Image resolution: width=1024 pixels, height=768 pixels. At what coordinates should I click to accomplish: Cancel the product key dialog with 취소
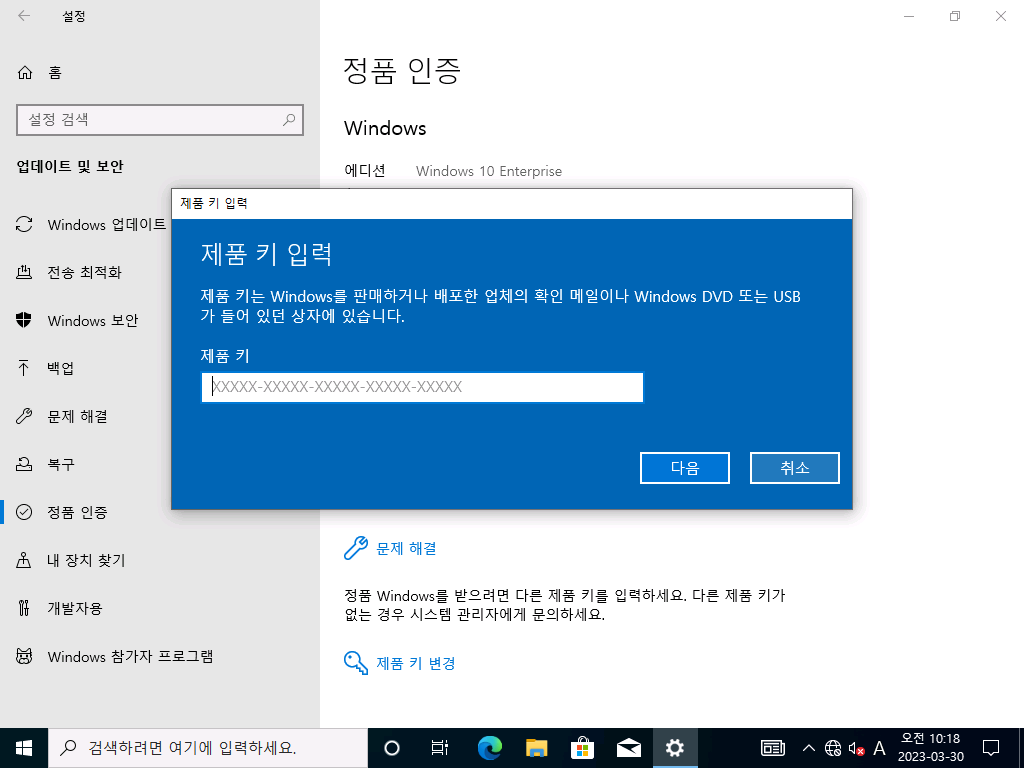click(794, 468)
